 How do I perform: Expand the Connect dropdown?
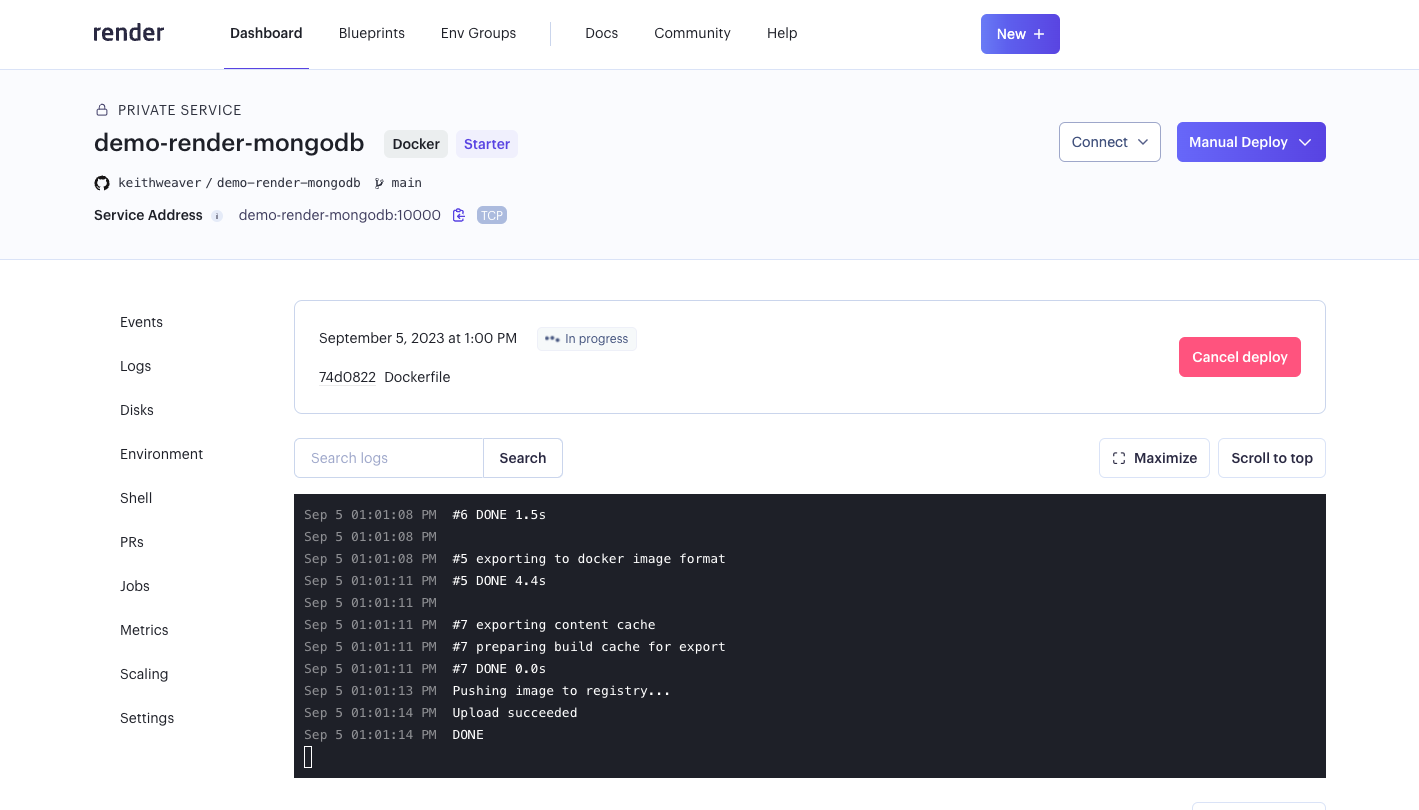pyautogui.click(x=1109, y=142)
